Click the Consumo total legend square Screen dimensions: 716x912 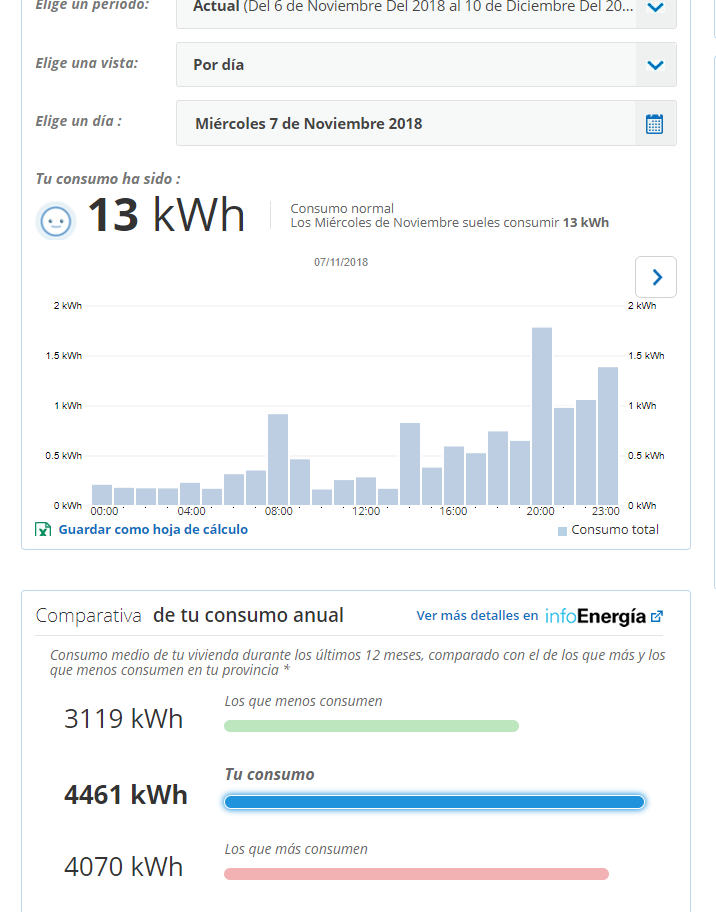[562, 531]
